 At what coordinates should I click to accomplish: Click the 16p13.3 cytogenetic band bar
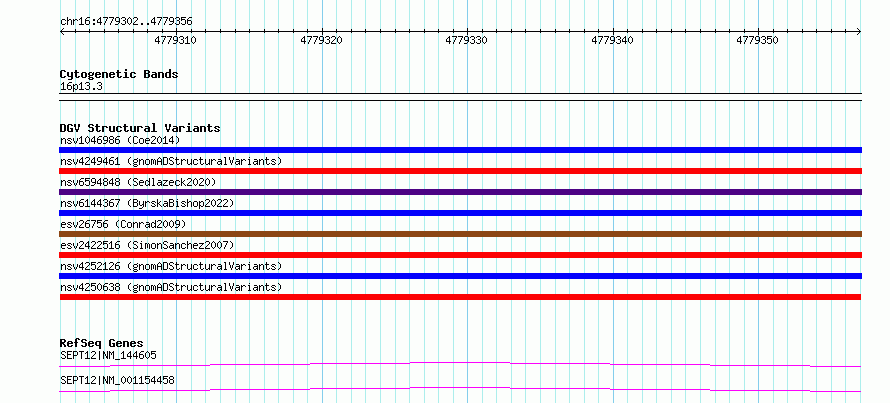pyautogui.click(x=460, y=97)
